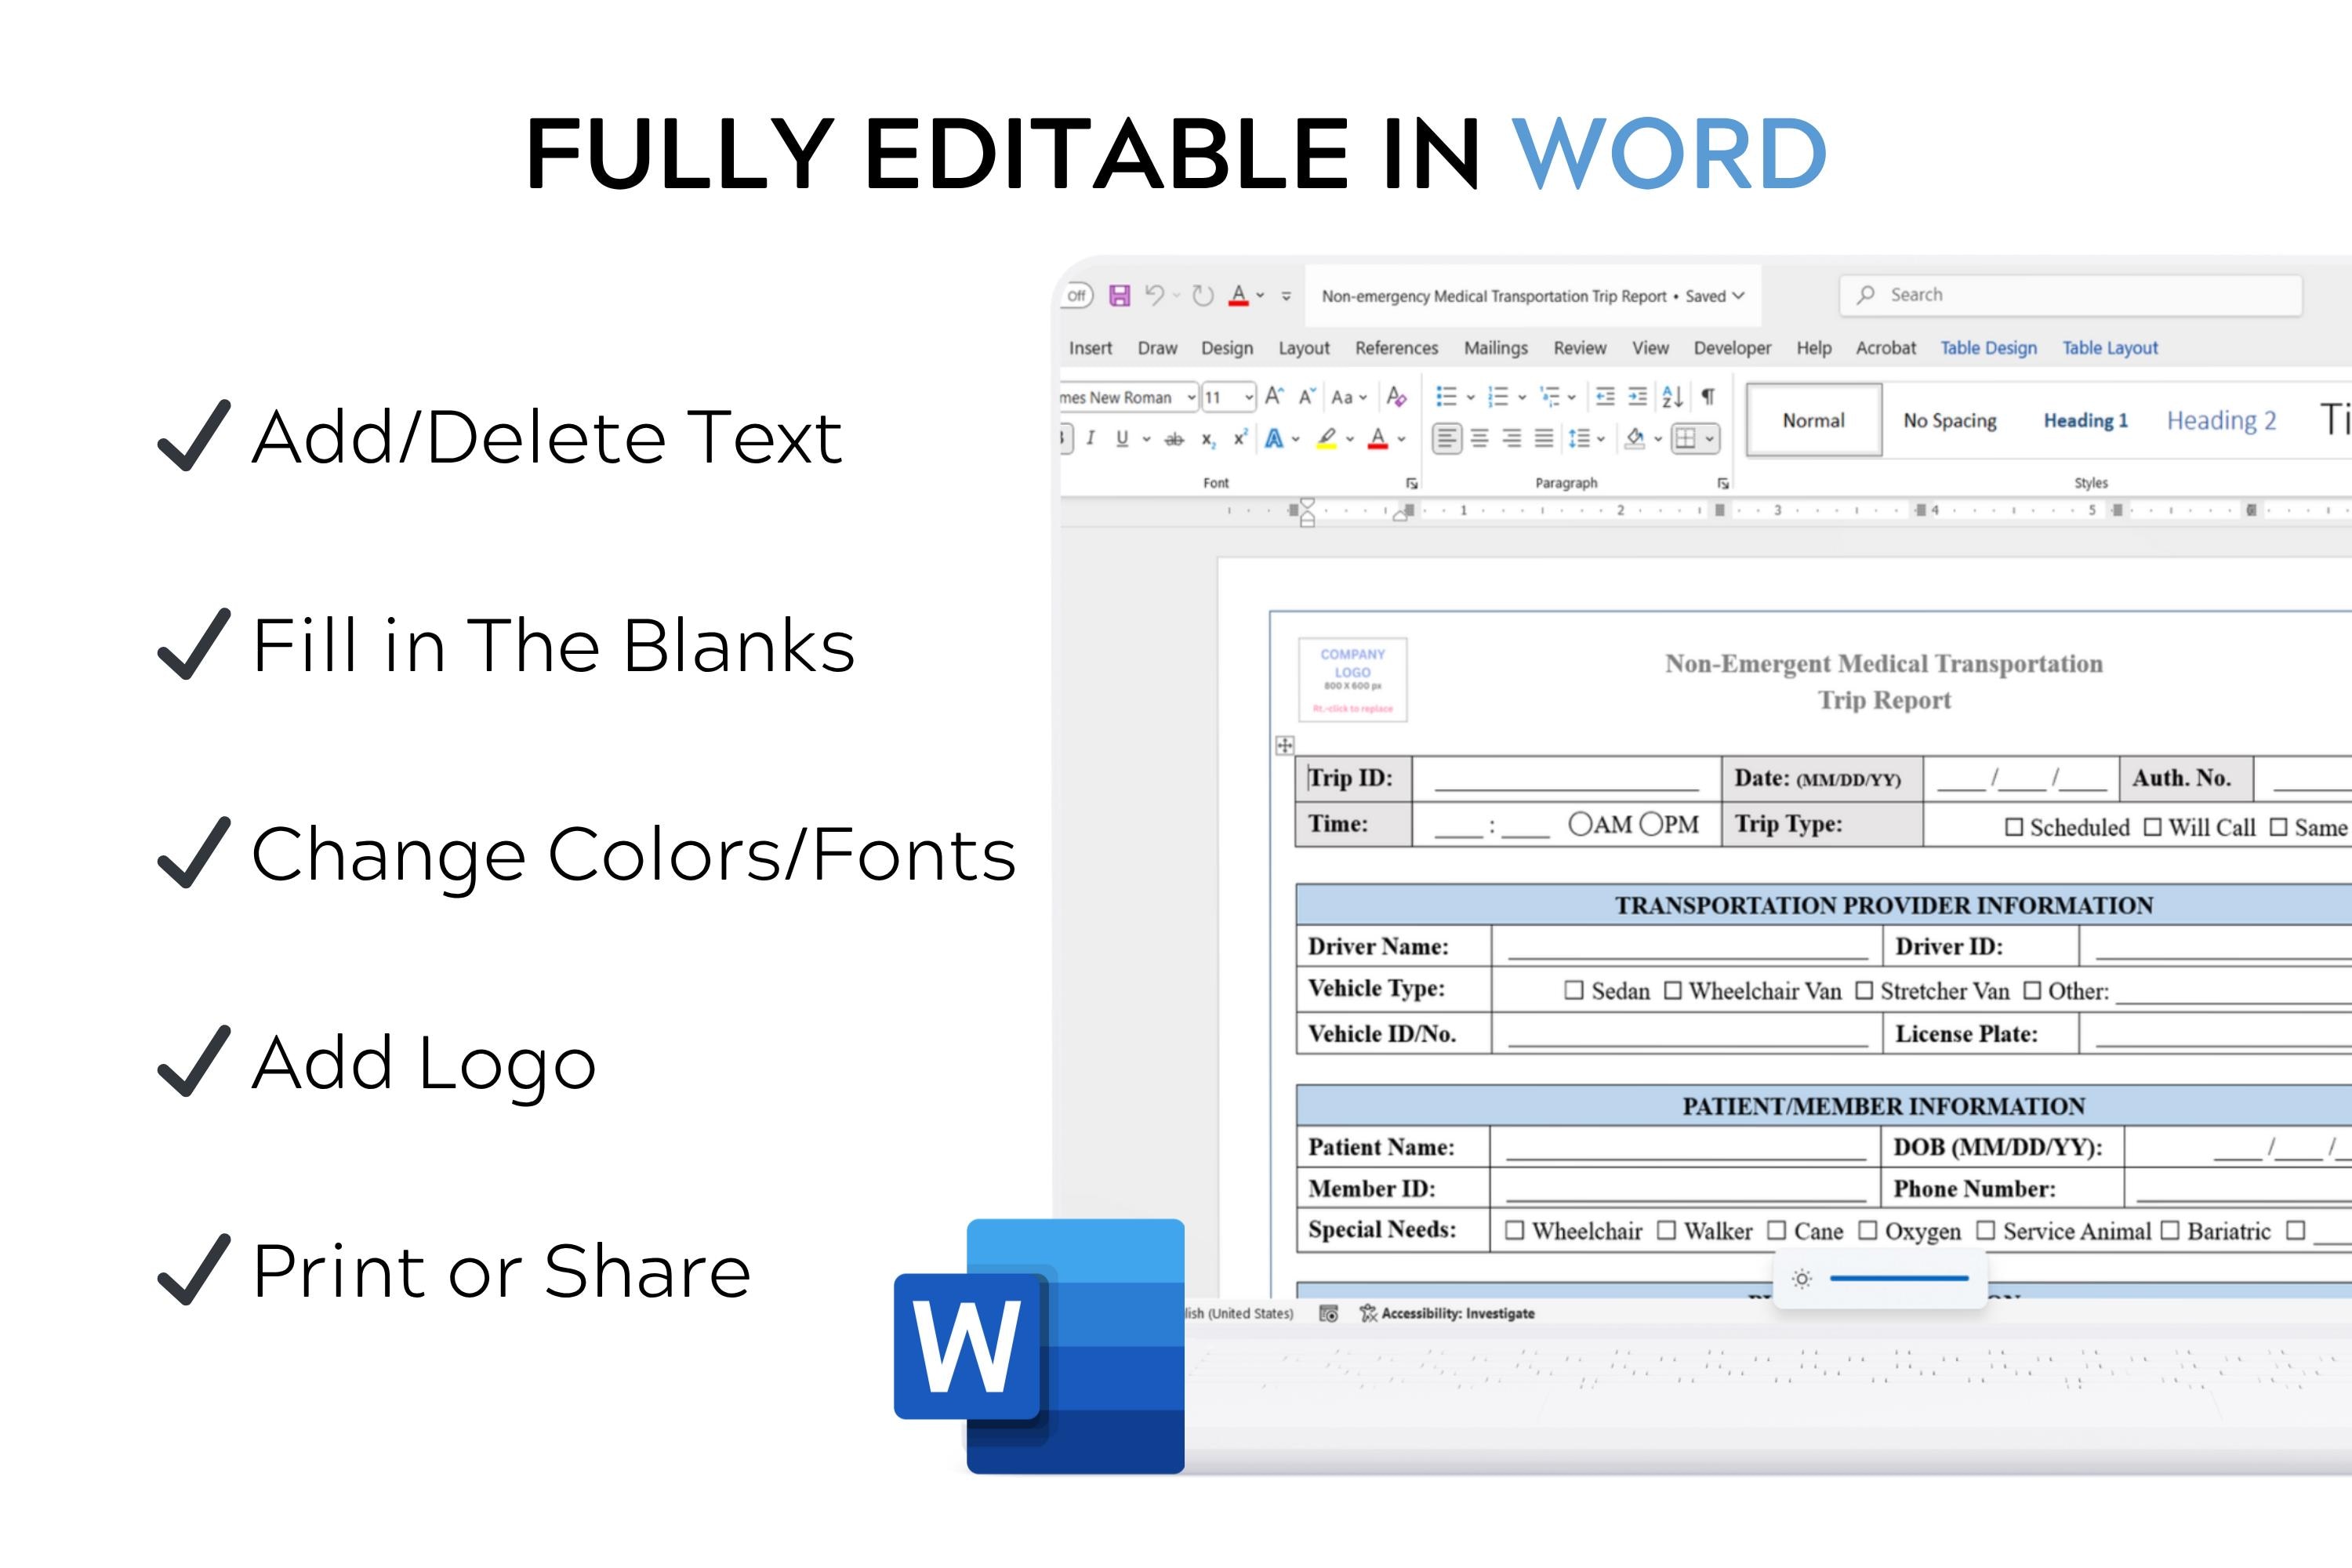Apply red font color in Font group
This screenshot has height=1568, width=2352.
coord(1378,438)
